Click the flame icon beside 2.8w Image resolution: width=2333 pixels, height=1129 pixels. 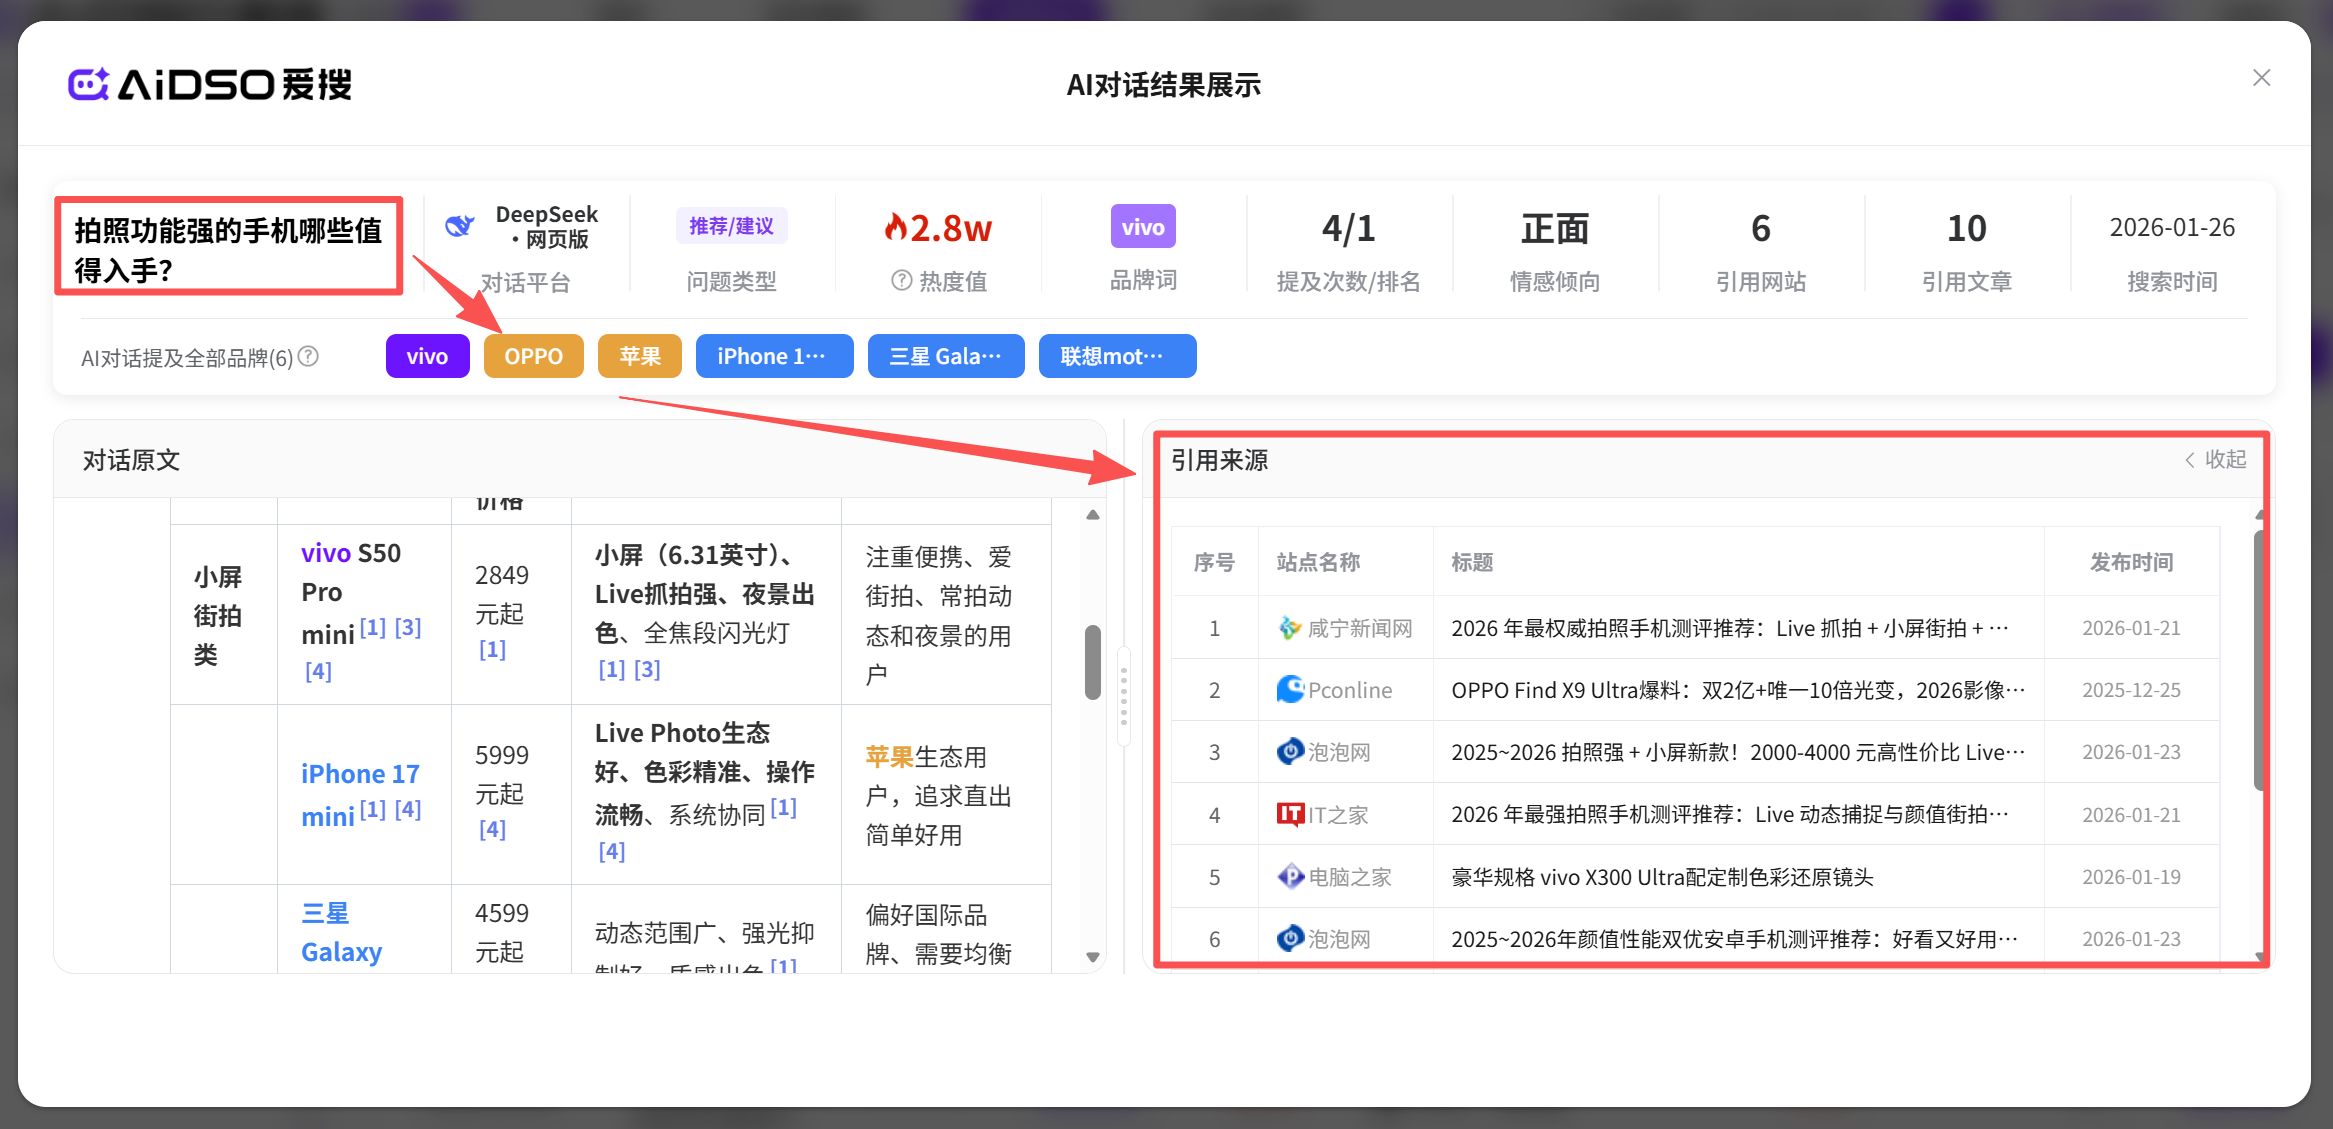tap(895, 228)
